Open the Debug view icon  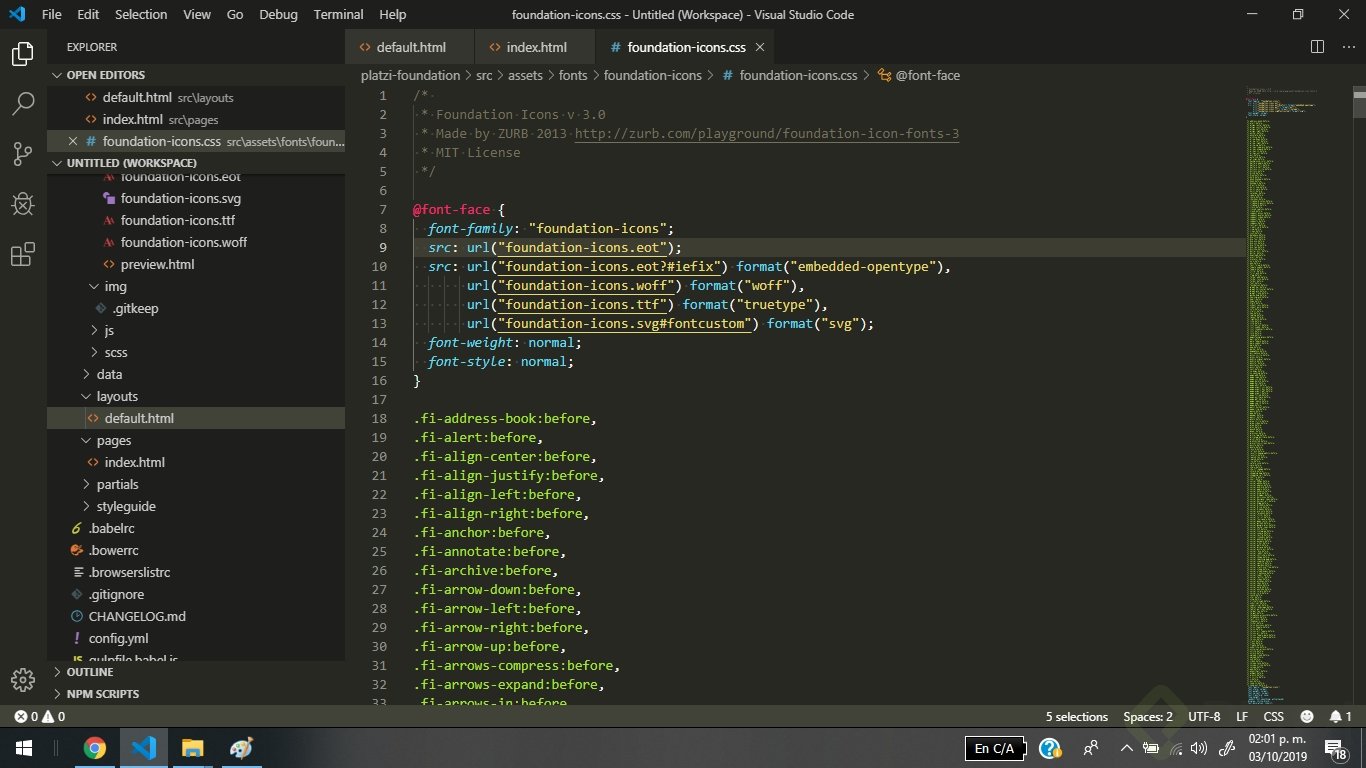tap(22, 204)
